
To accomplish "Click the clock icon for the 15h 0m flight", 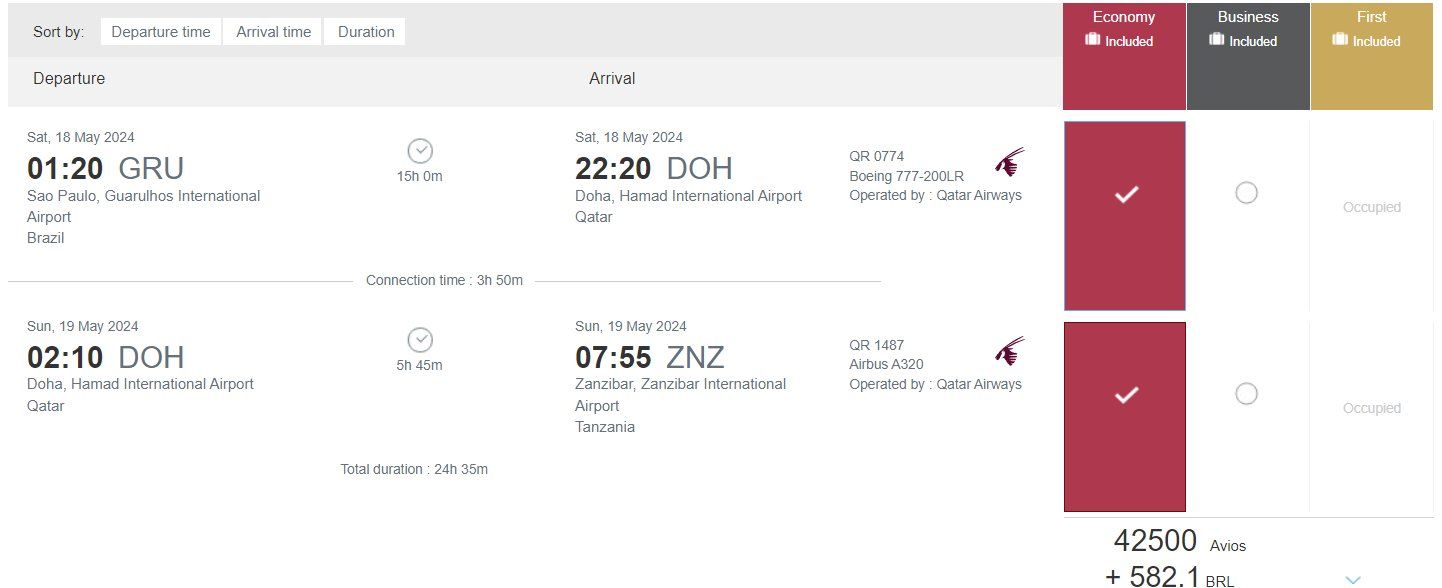I will pos(420,151).
